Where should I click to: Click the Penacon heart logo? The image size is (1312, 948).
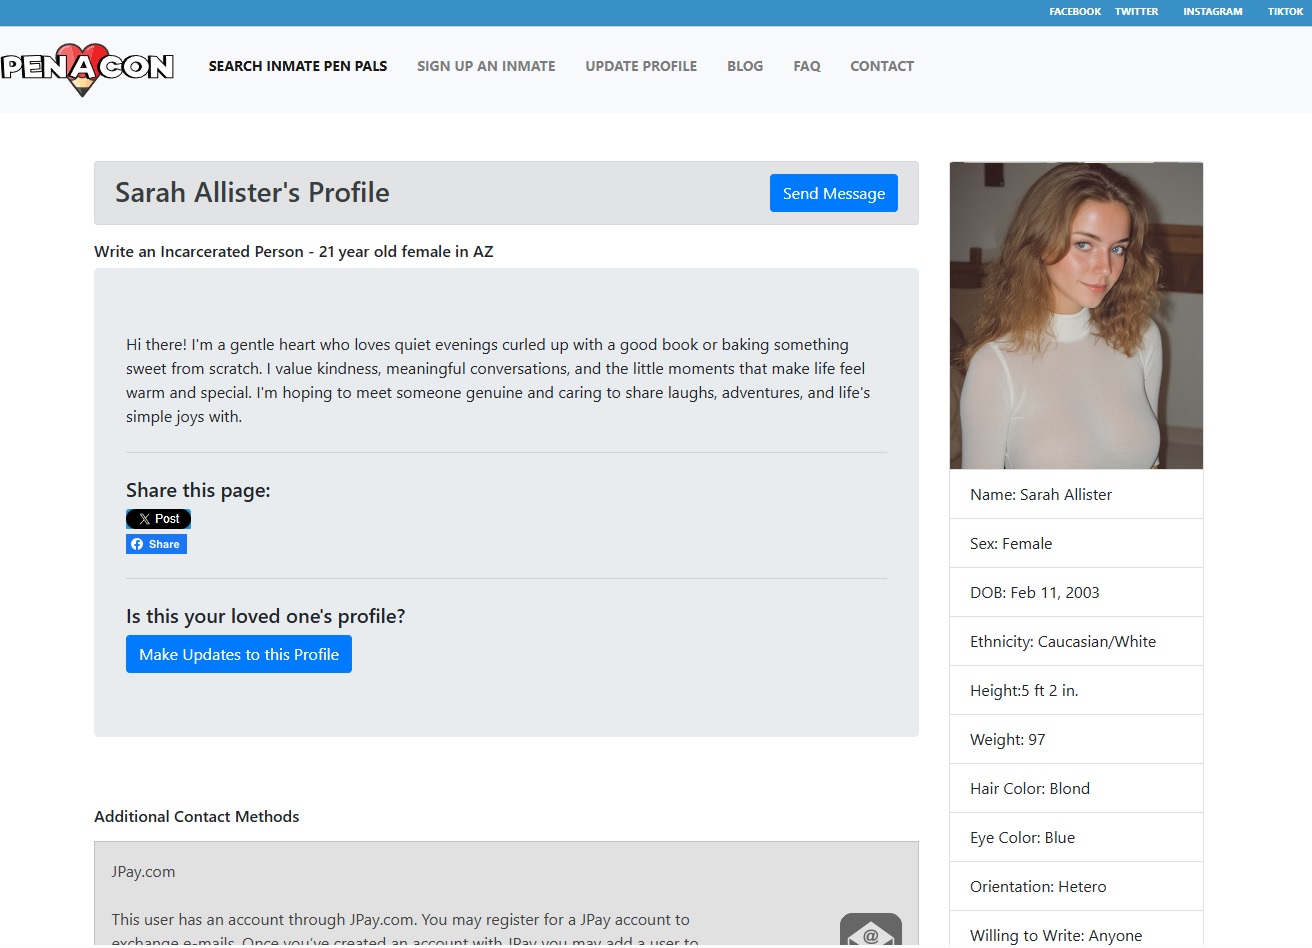(88, 68)
